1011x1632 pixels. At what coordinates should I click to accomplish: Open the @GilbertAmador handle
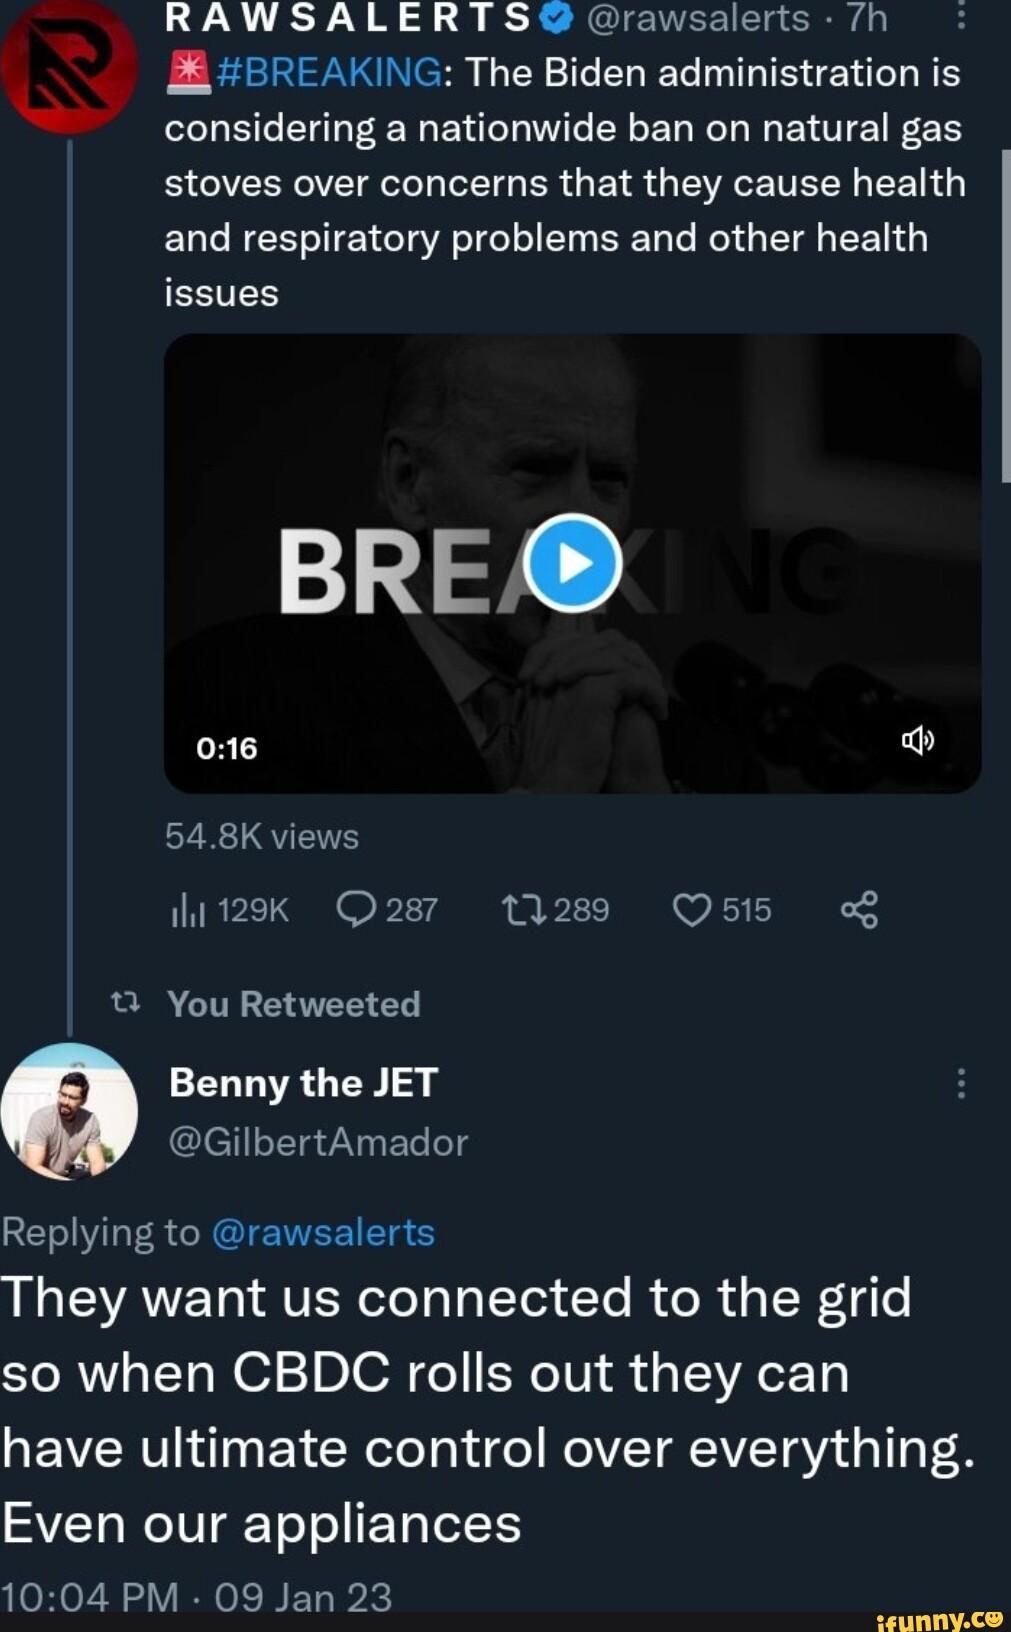point(318,1142)
